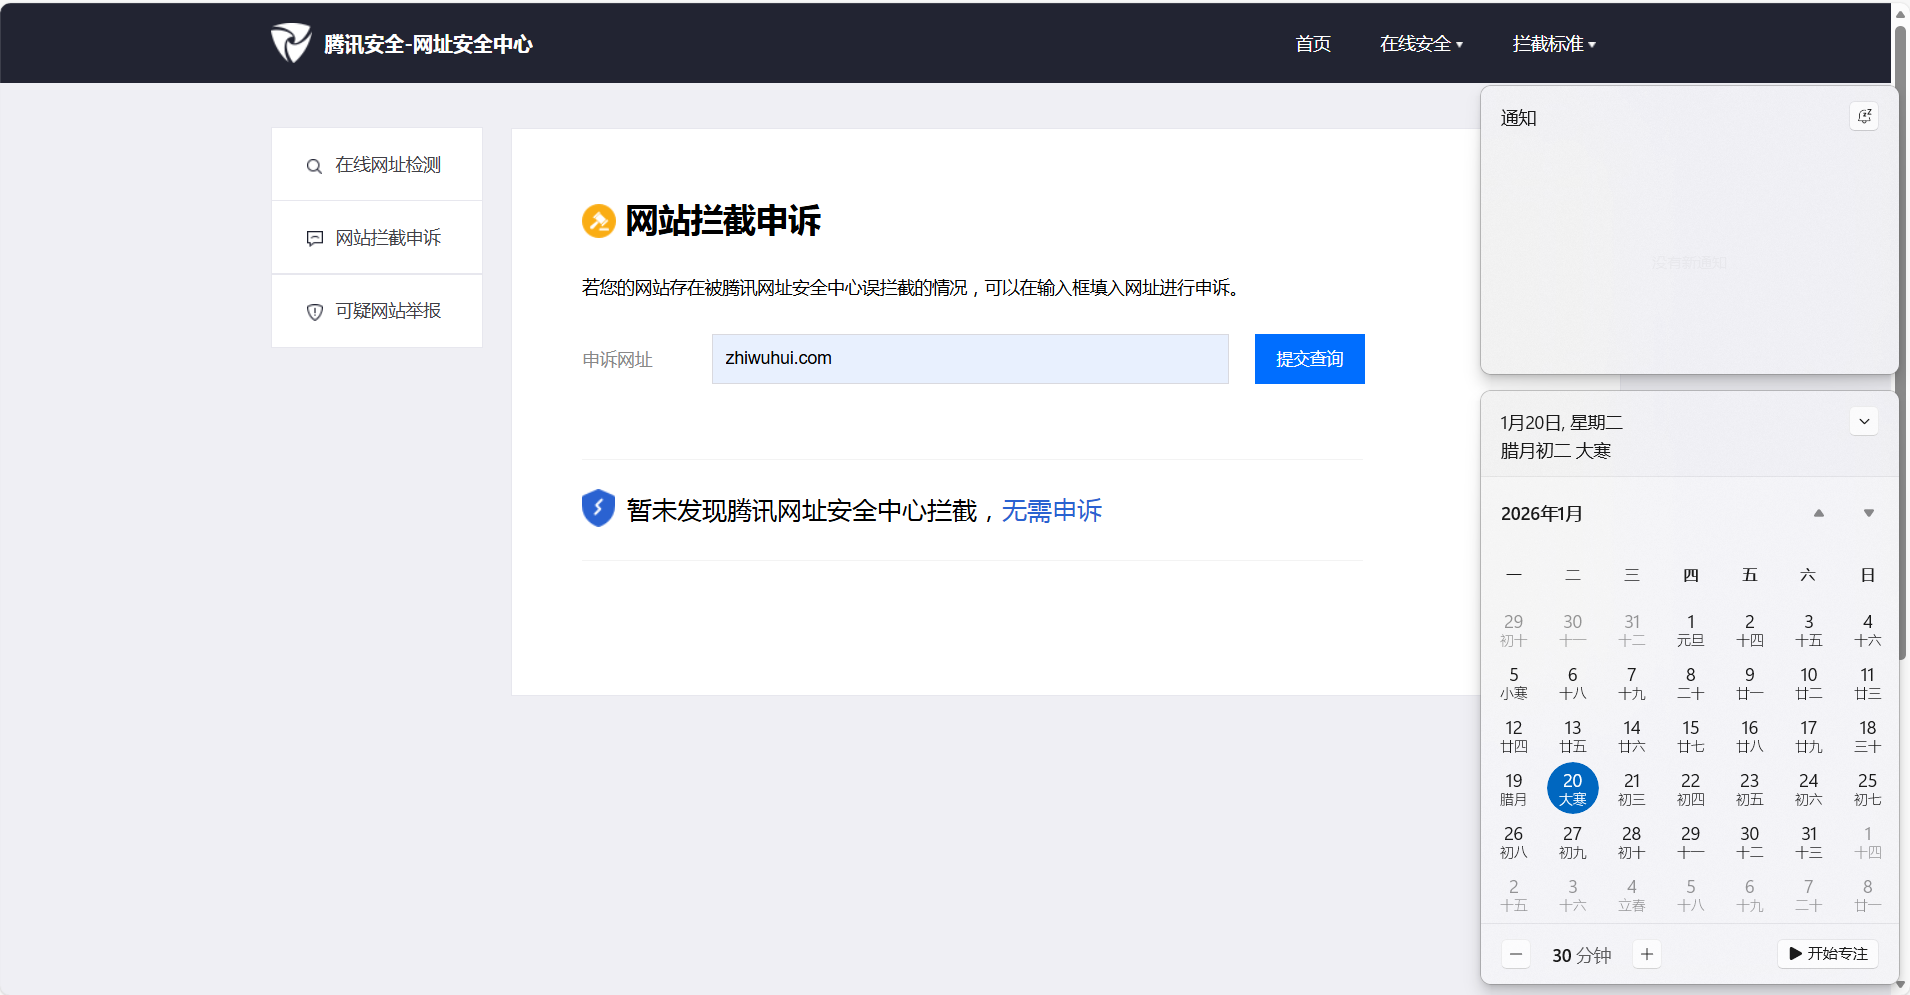Select February 4 立春 in calendar

tap(1632, 895)
